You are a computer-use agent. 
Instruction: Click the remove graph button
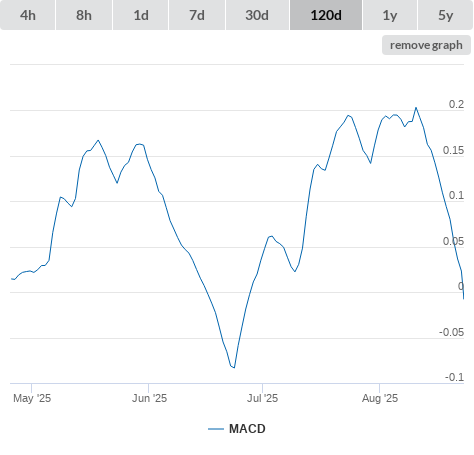pyautogui.click(x=426, y=45)
